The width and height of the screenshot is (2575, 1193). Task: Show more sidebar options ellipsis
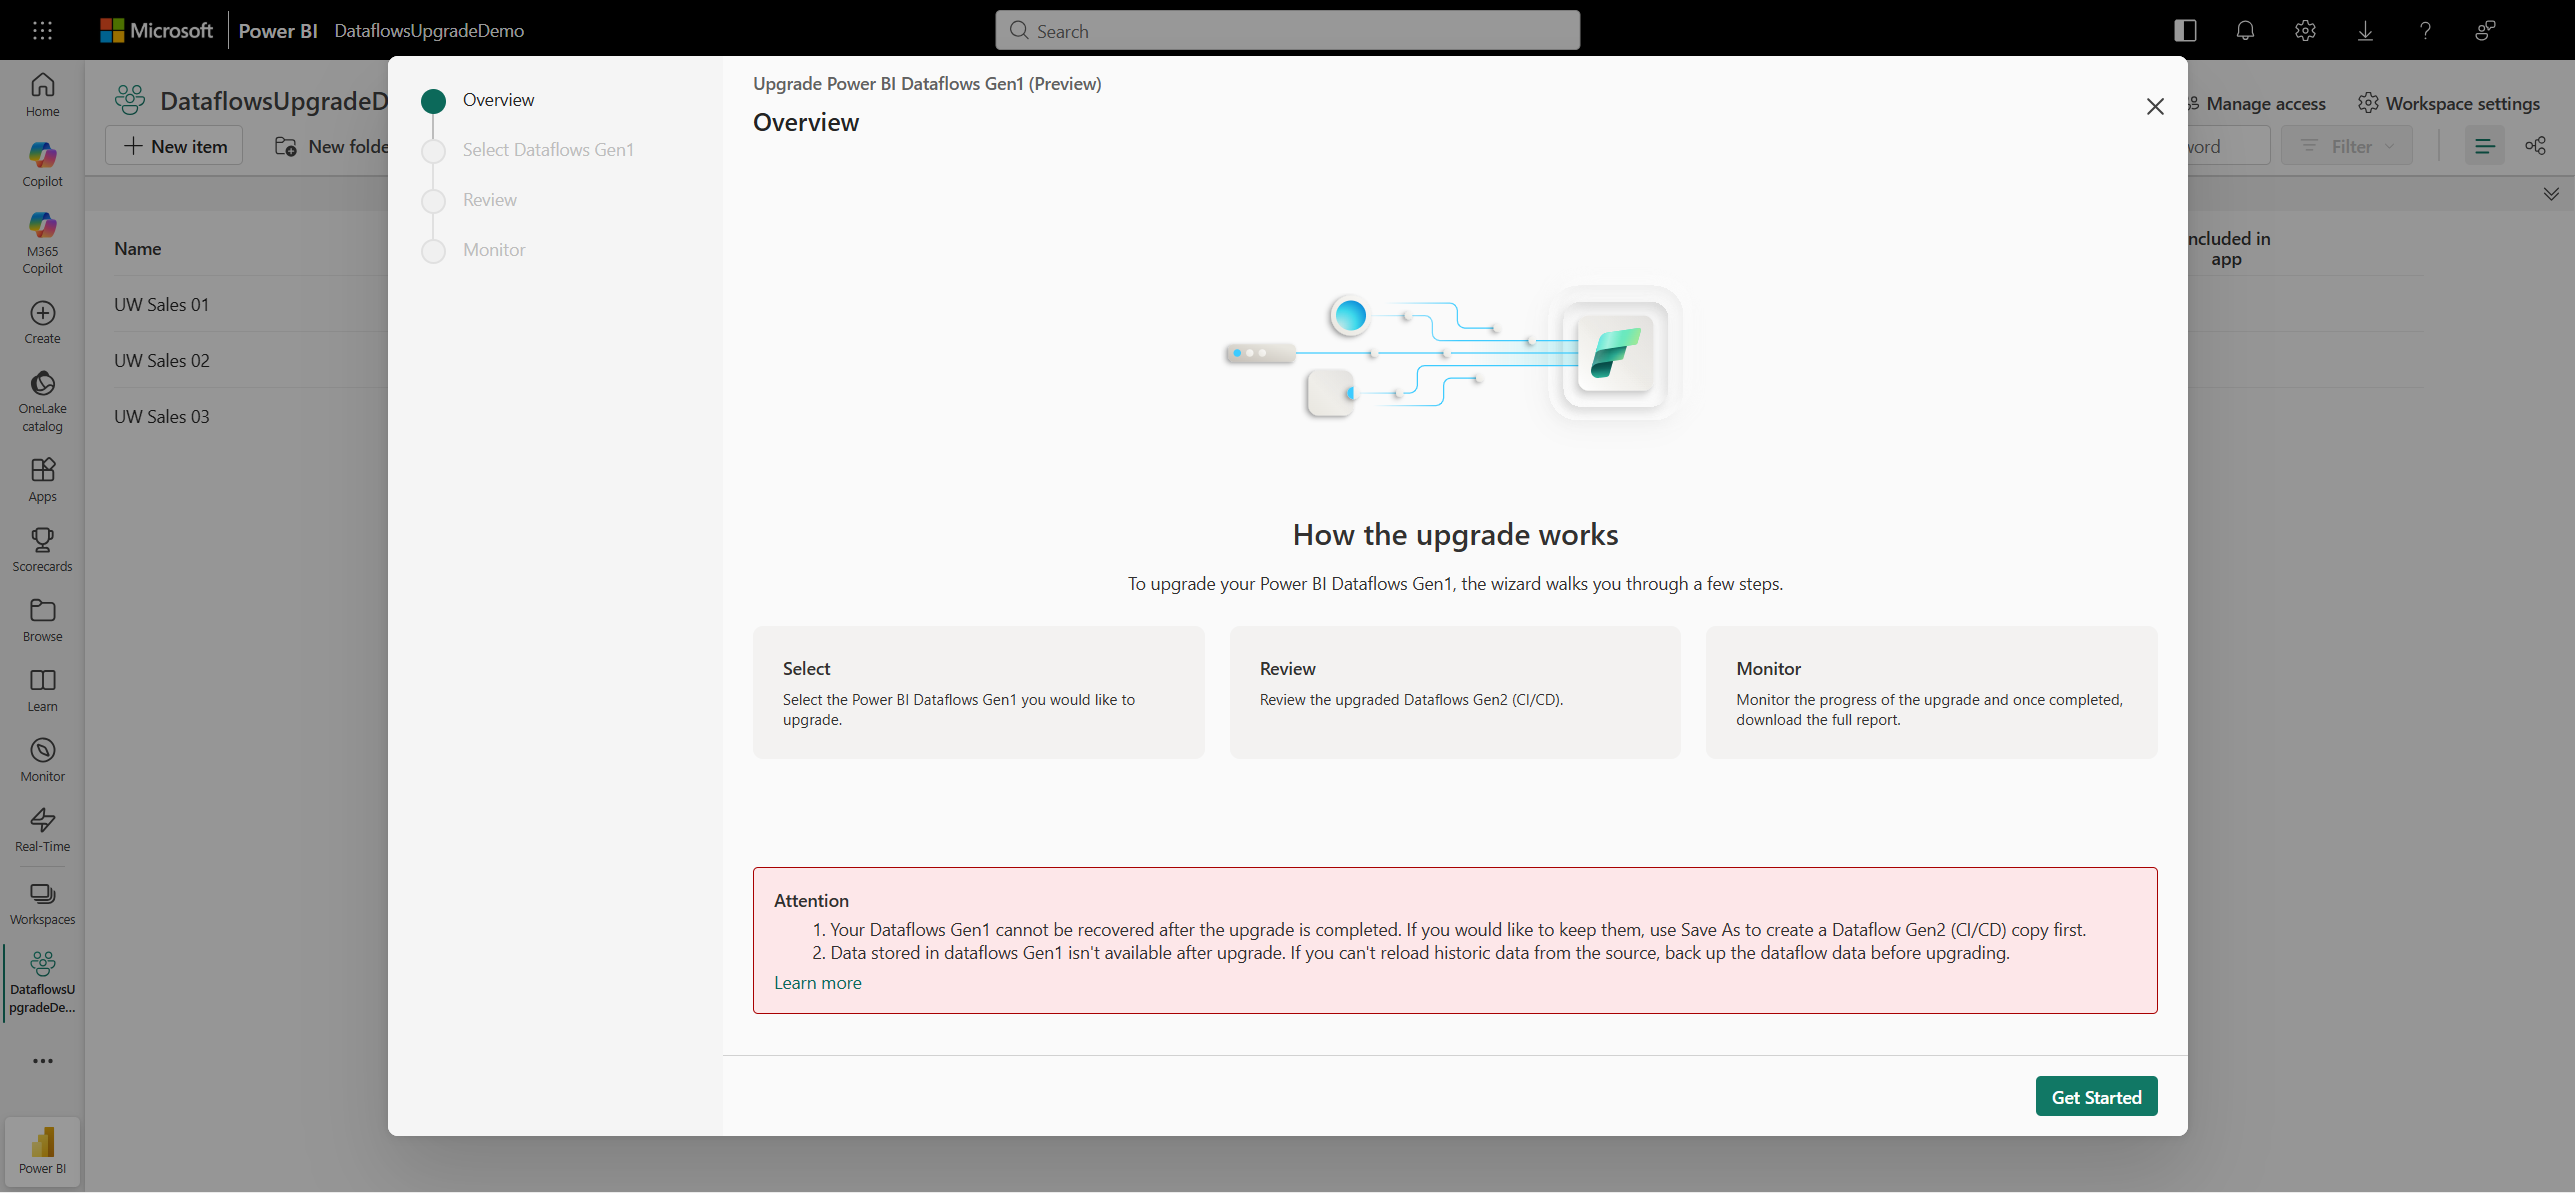(42, 1061)
